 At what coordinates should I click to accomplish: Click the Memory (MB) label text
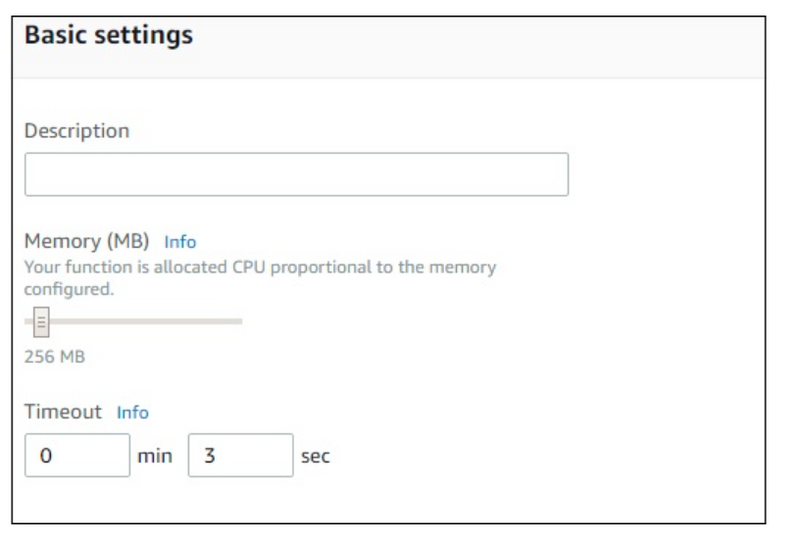pos(86,241)
